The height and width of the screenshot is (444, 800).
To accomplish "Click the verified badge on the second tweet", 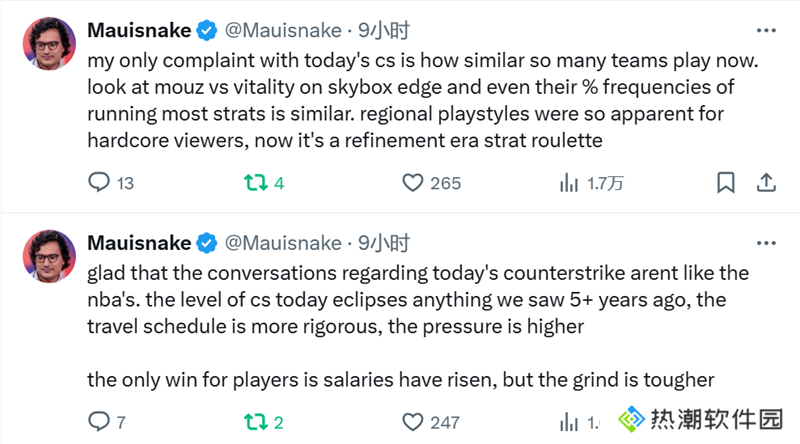I will [x=207, y=243].
